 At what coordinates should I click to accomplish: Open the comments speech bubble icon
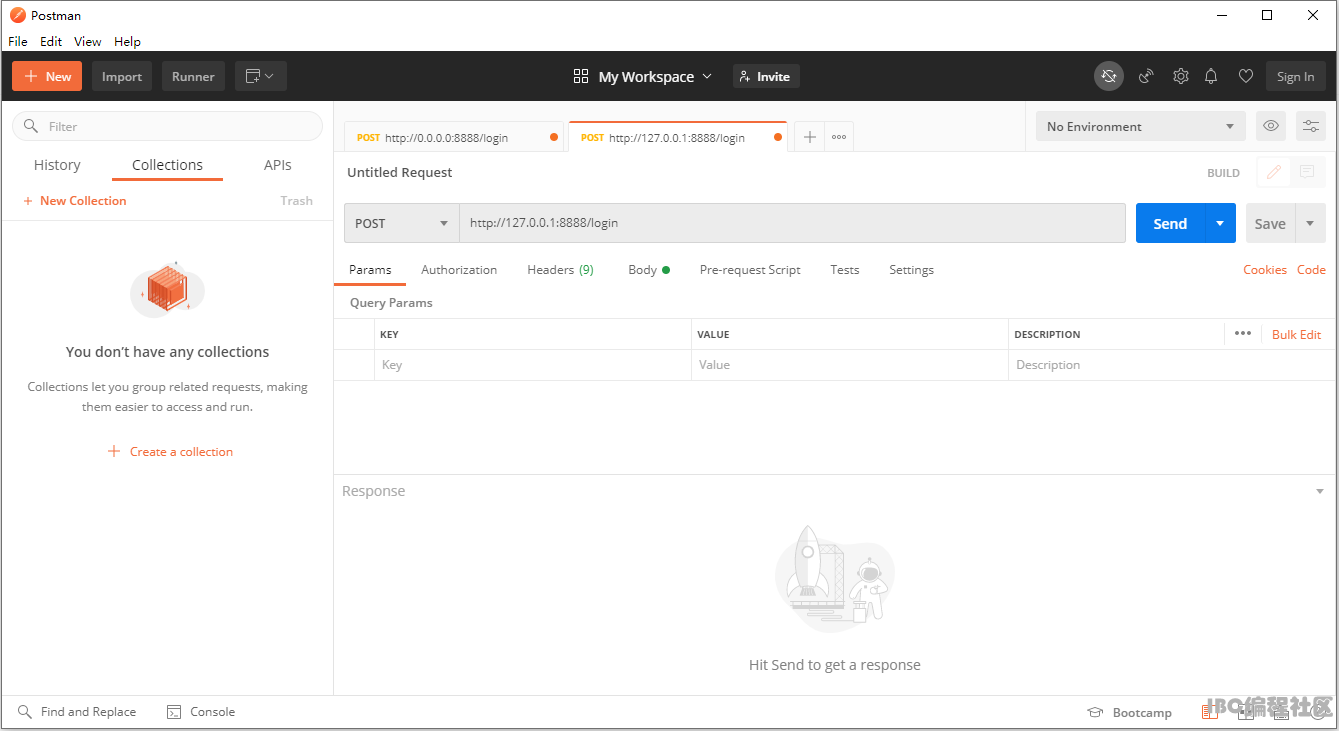[x=1307, y=172]
